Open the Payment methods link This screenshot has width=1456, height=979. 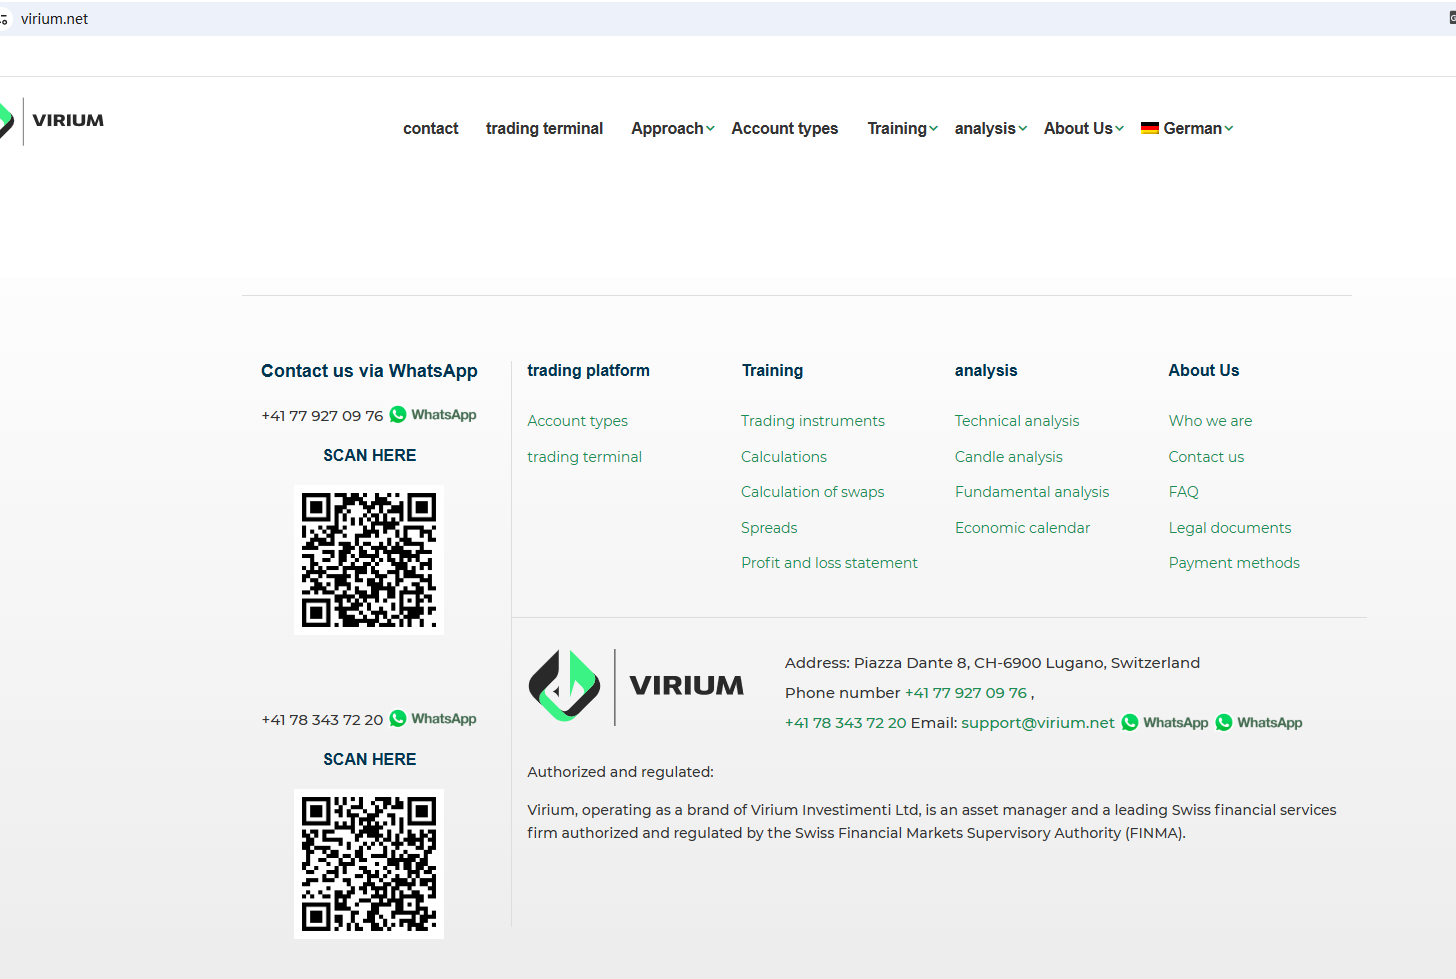[1234, 563]
